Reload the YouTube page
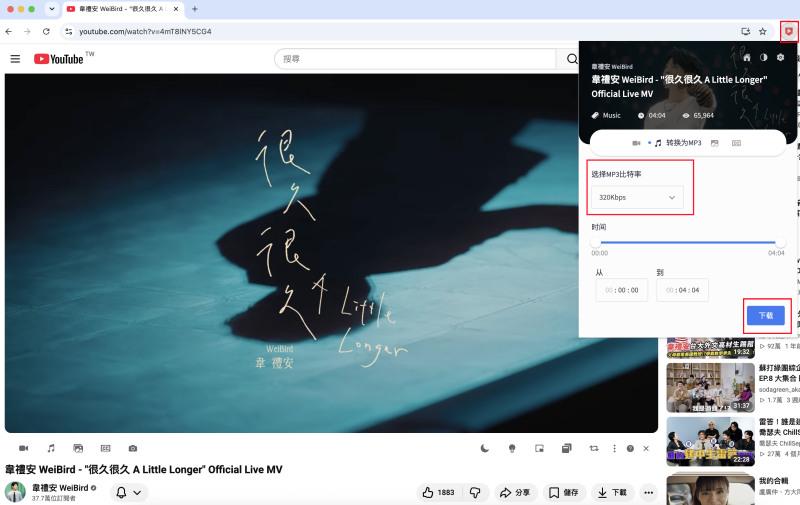The image size is (800, 505). pyautogui.click(x=46, y=32)
